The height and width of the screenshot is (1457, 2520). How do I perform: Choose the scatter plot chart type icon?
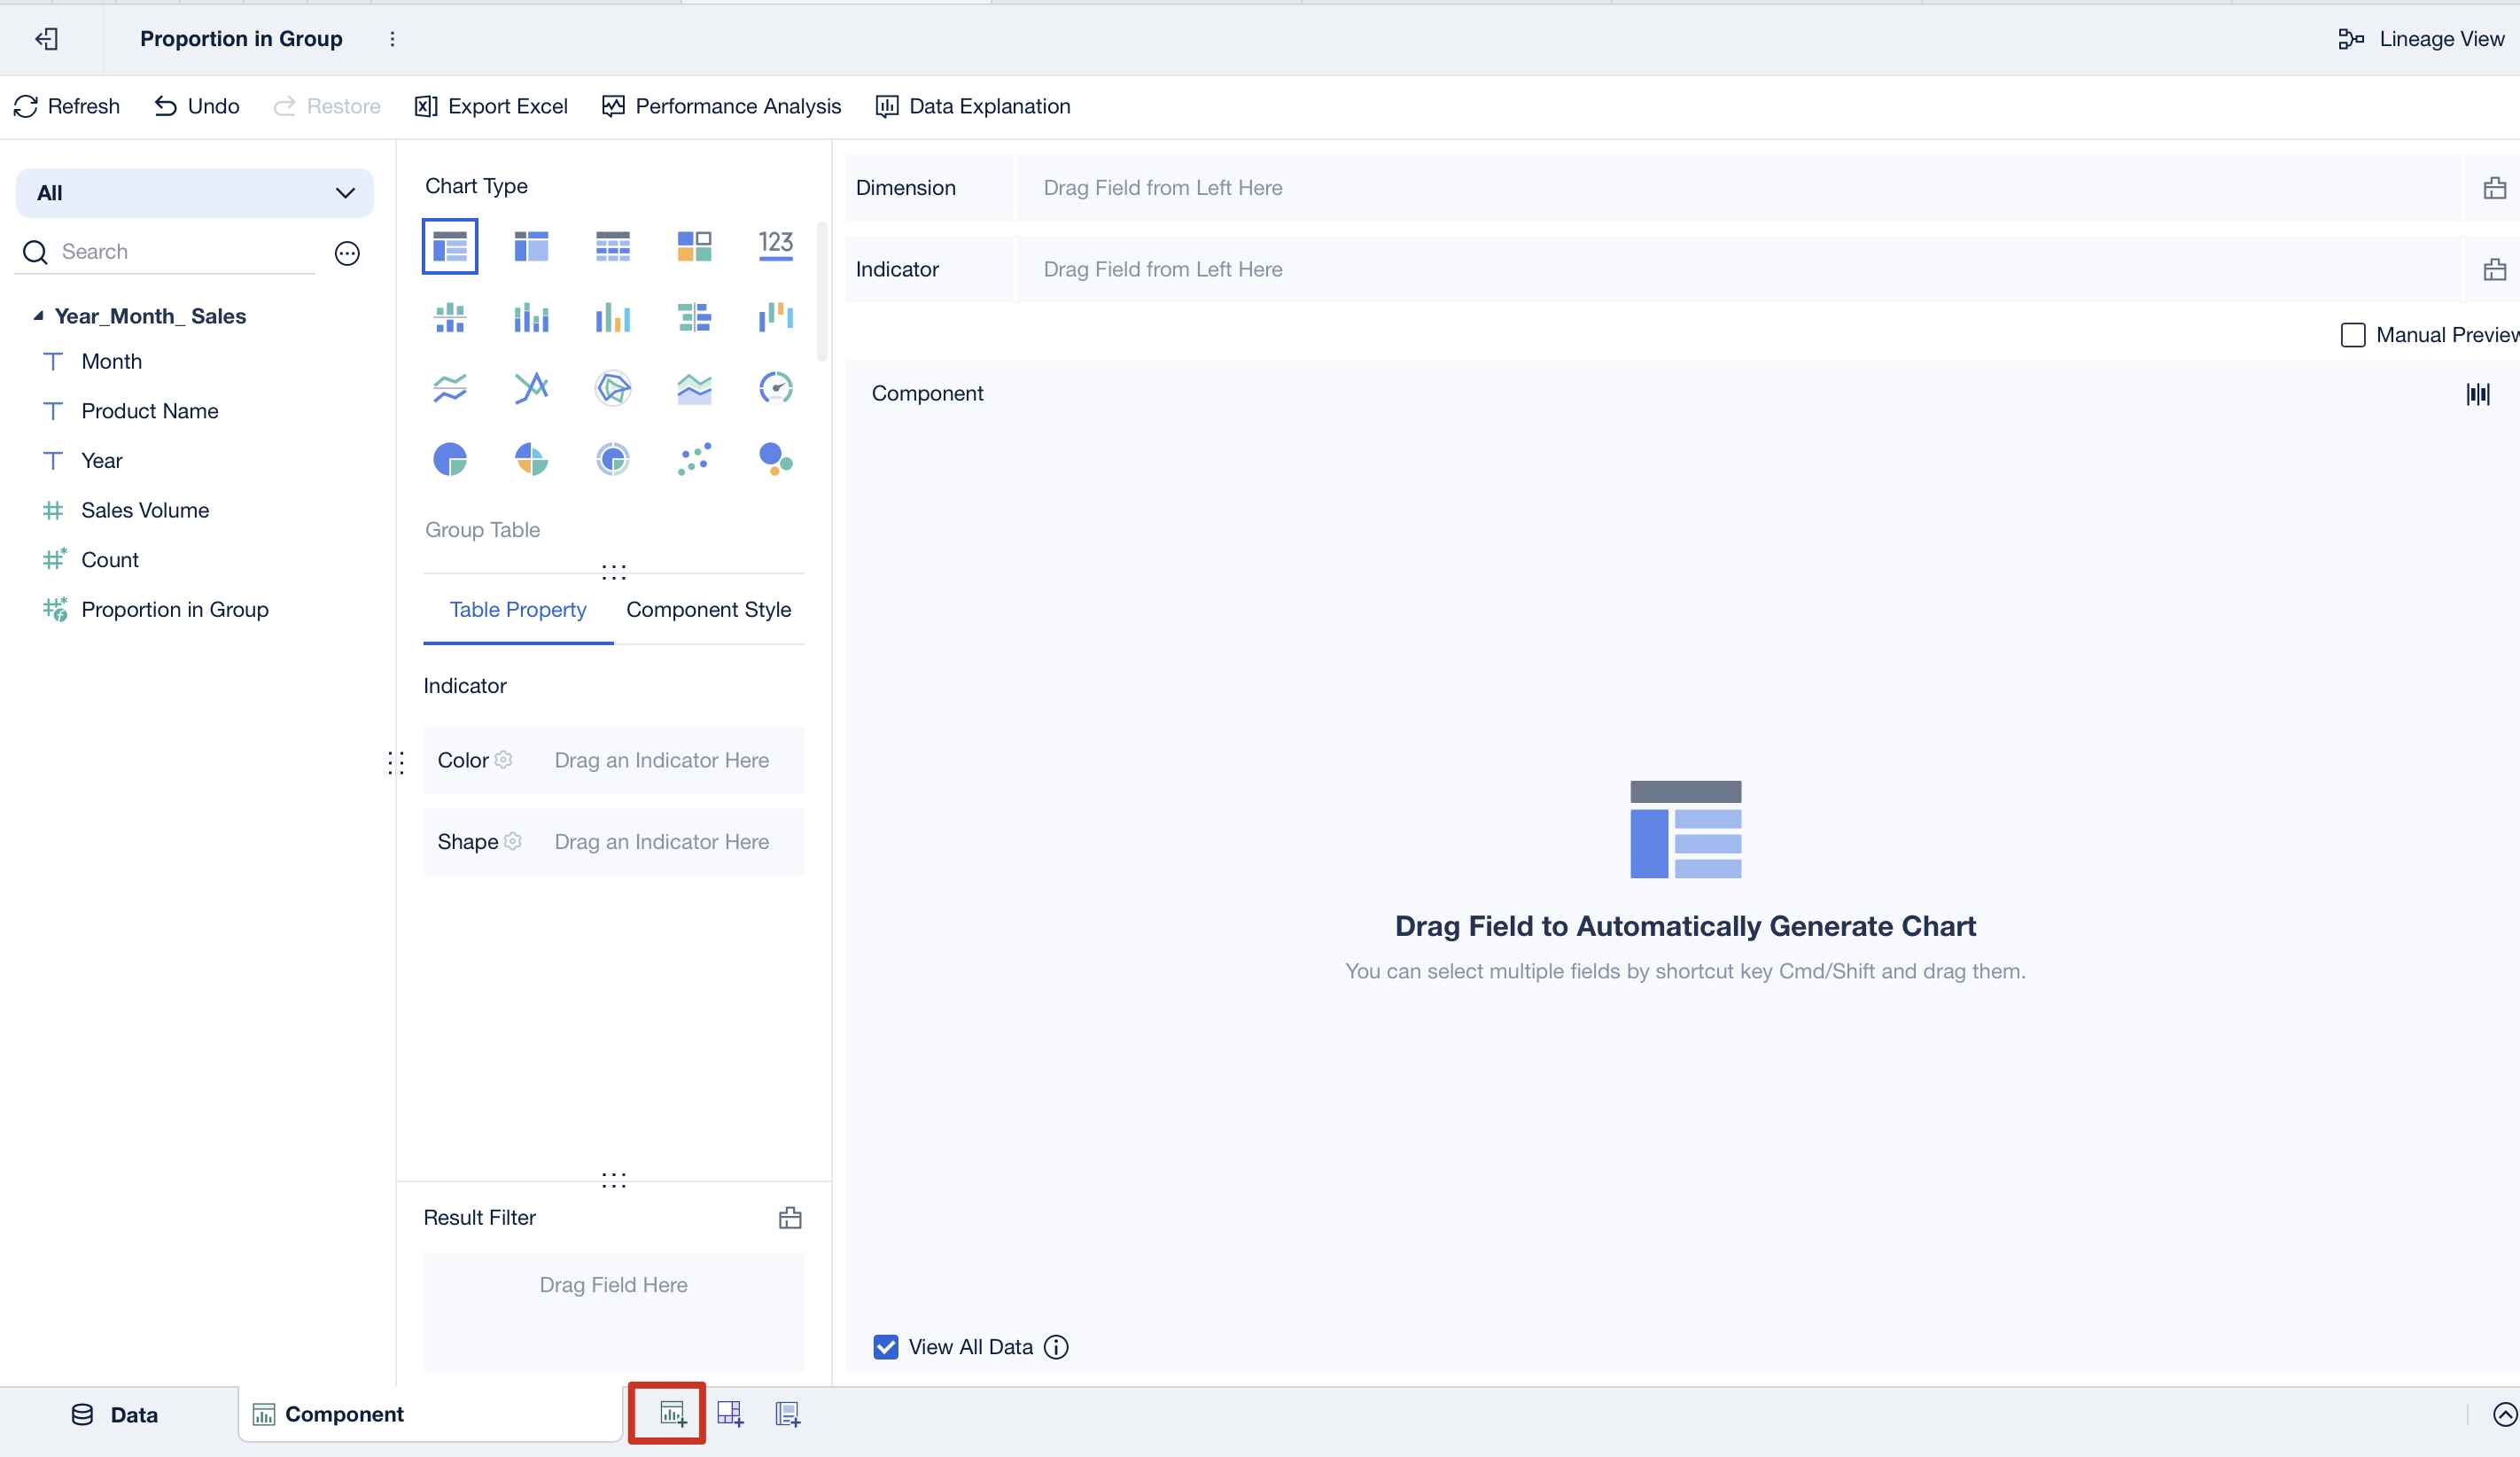point(694,459)
